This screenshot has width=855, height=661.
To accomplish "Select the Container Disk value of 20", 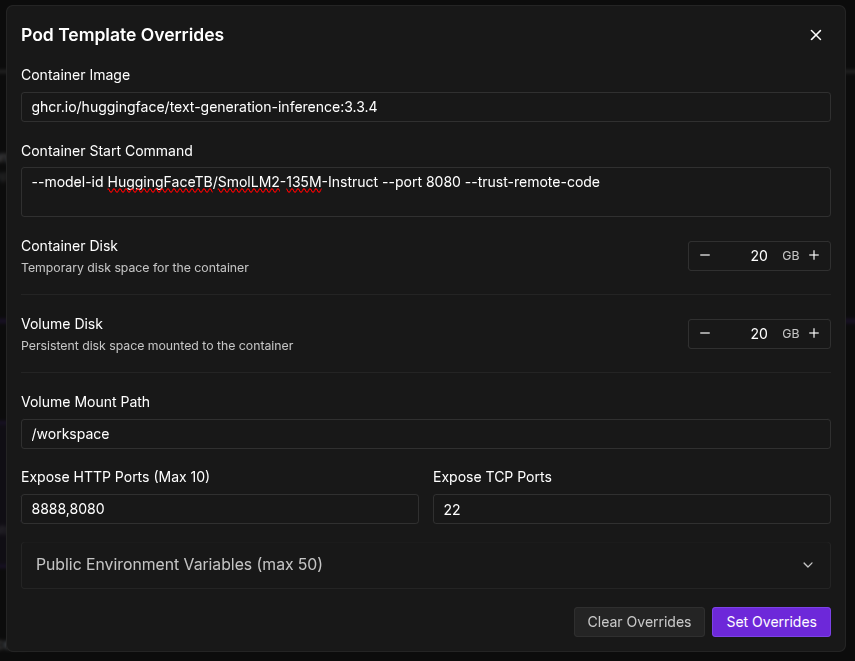I will (758, 256).
